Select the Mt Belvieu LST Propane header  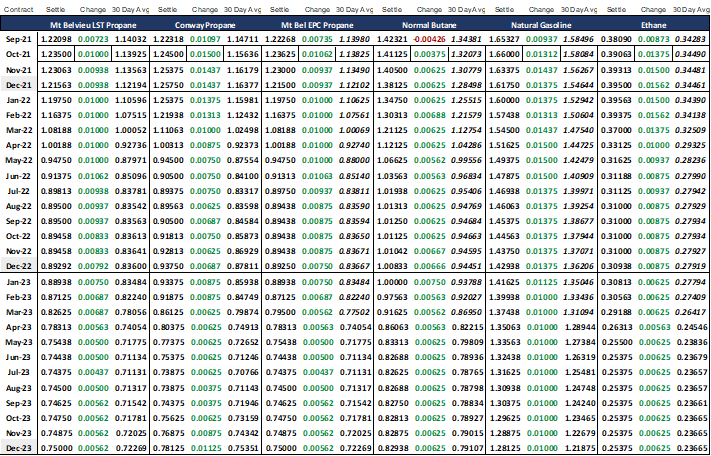pos(93,25)
